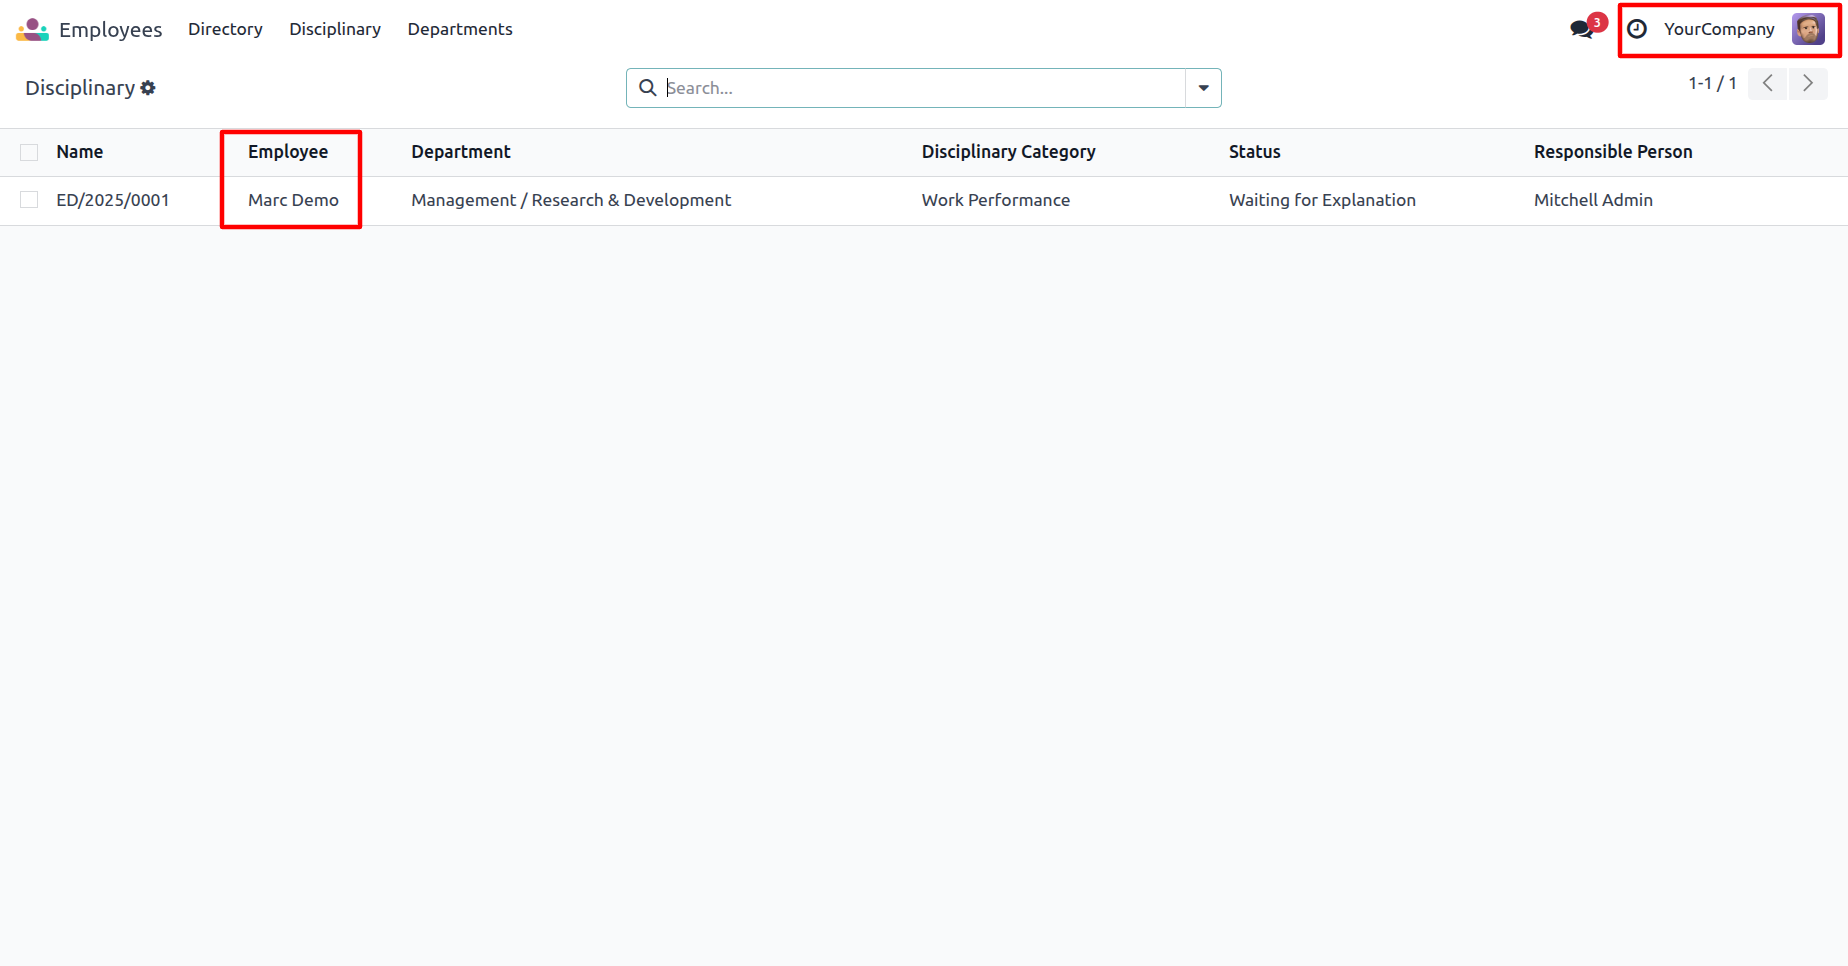This screenshot has width=1848, height=966.
Task: Click the Mitchell Admin responsible cell
Action: pos(1593,200)
